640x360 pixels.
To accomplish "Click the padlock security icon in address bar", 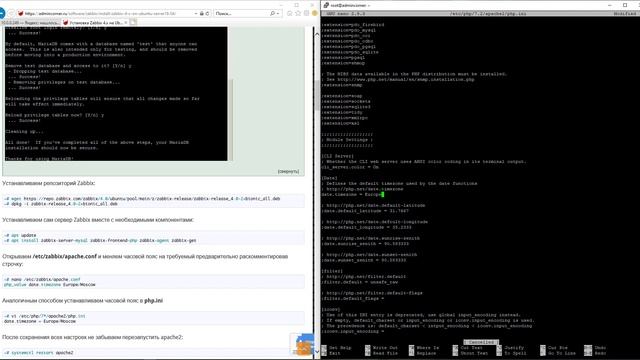I will tap(202, 13).
